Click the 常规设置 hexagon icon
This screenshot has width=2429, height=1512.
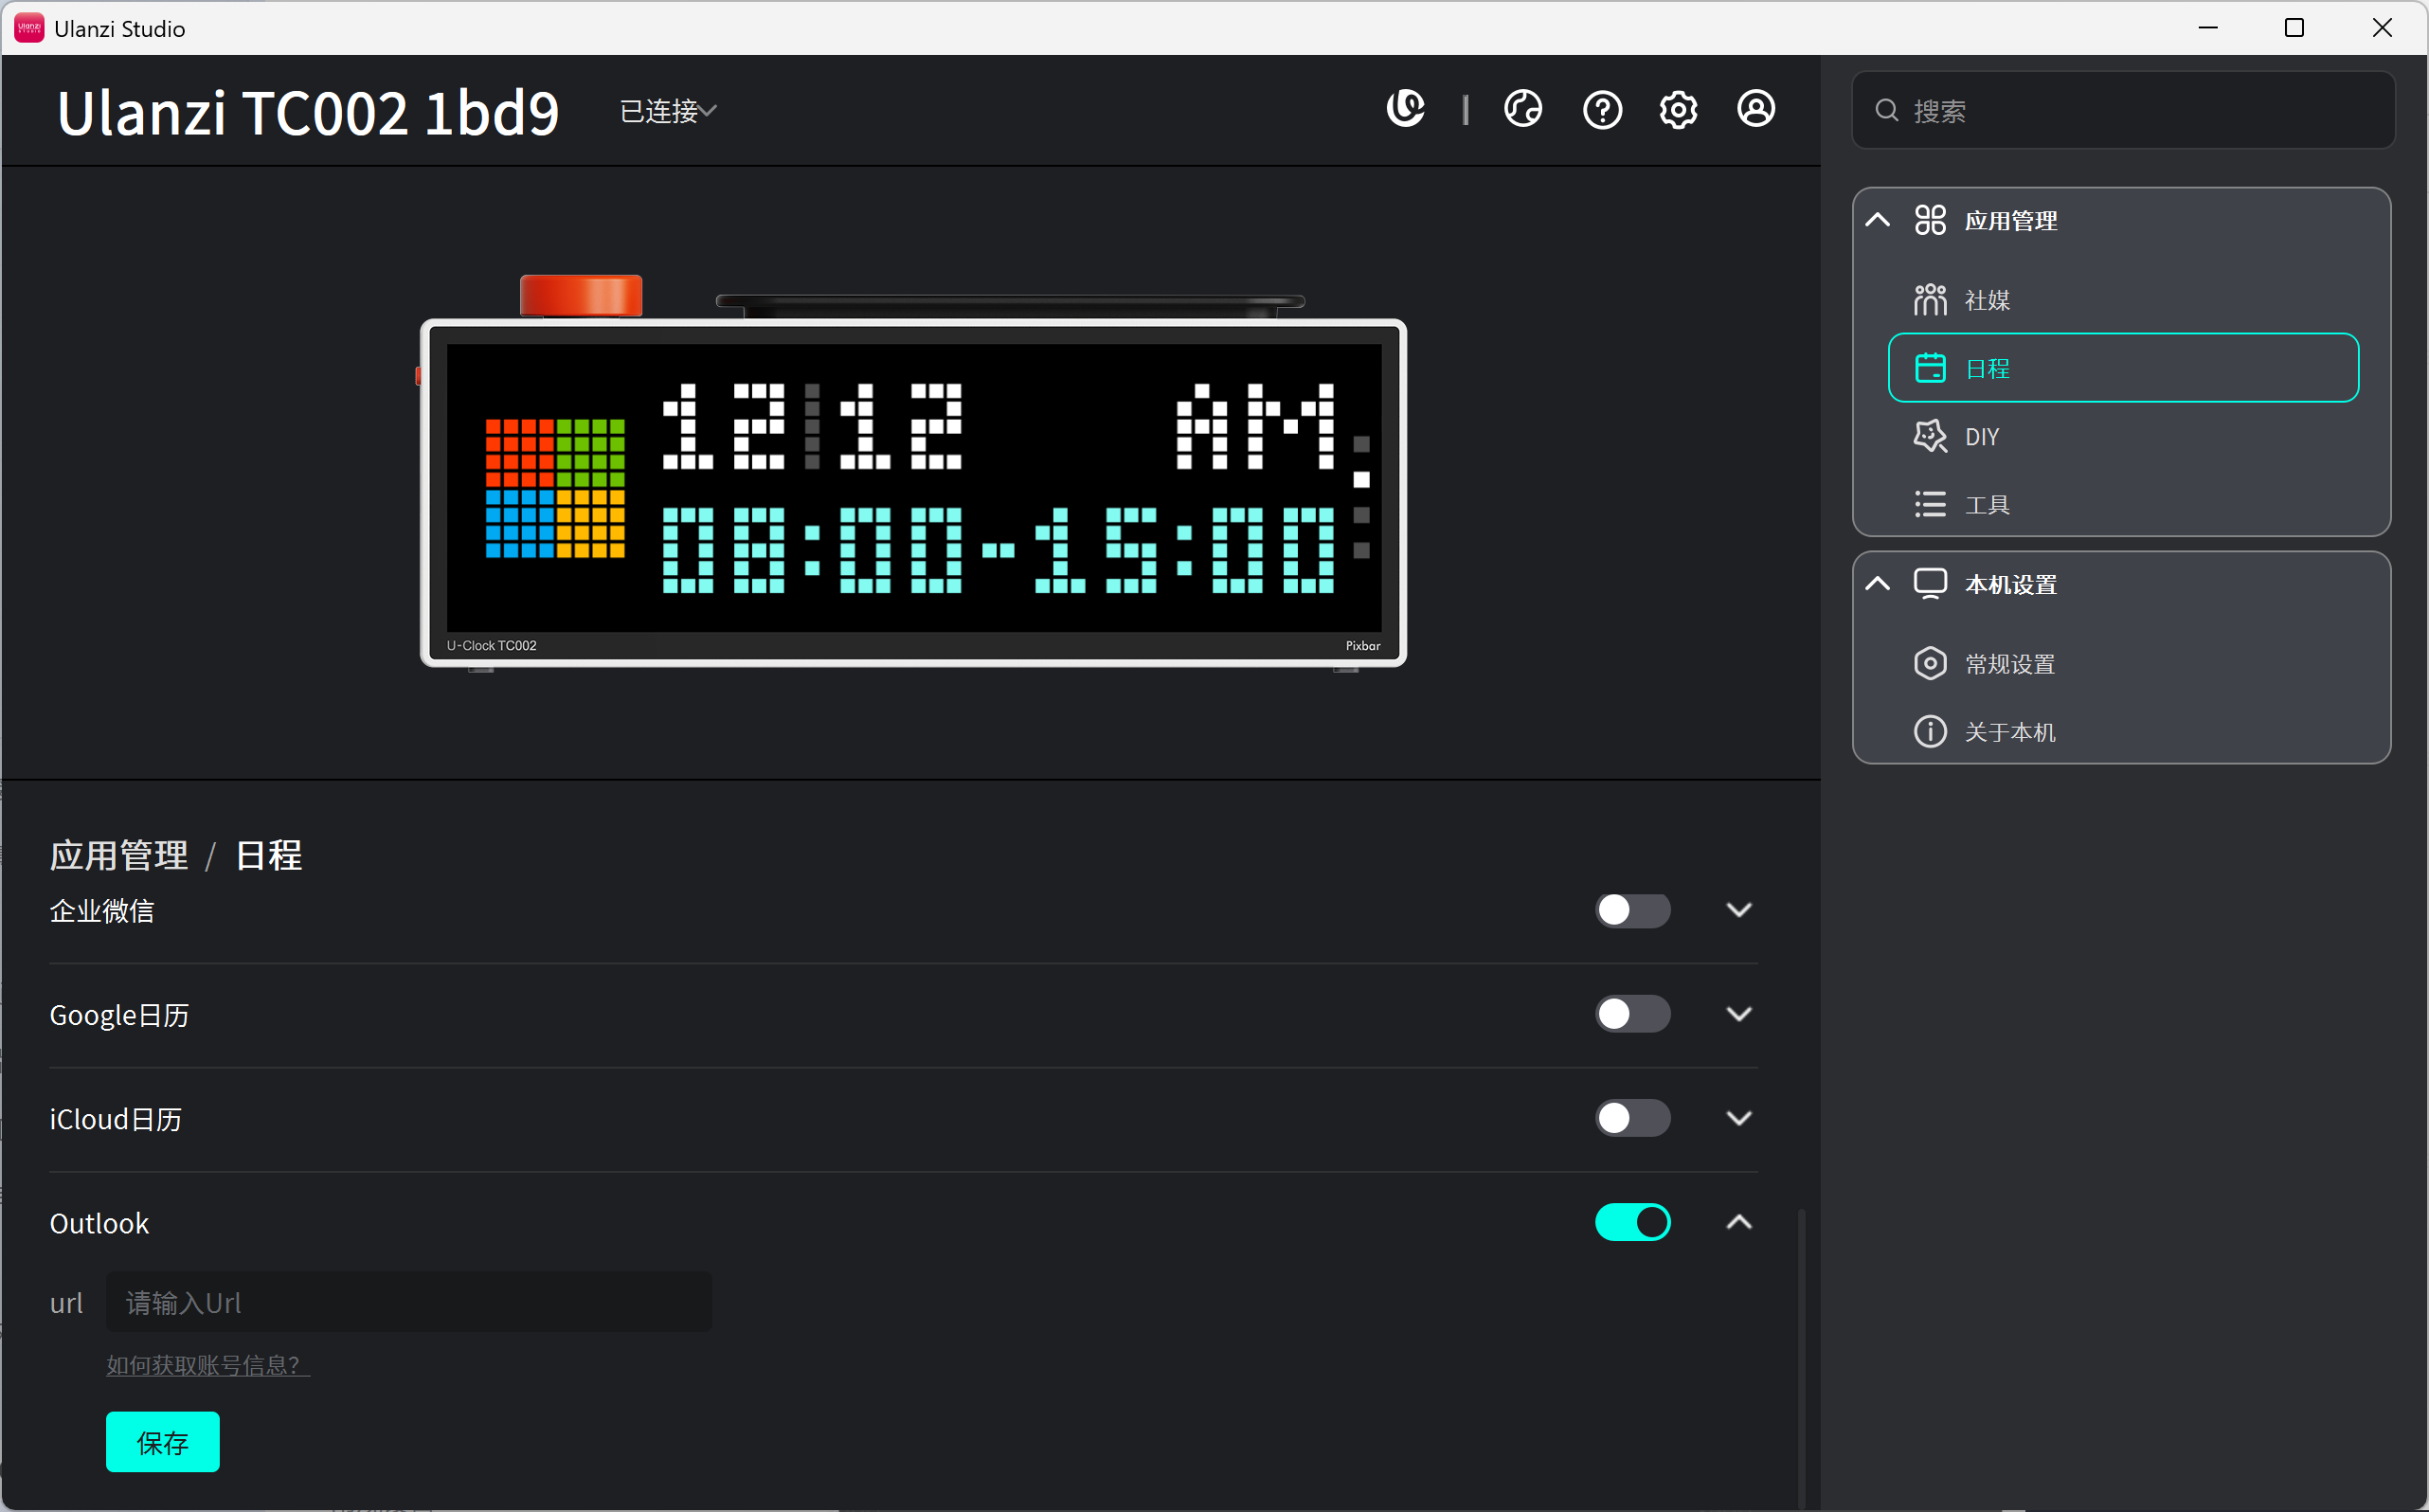point(1930,664)
